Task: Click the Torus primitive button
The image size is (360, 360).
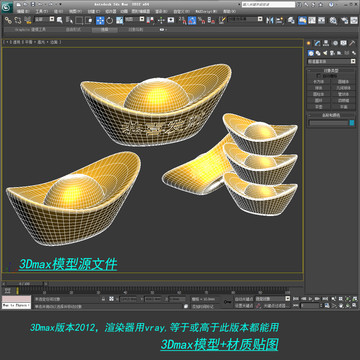Action: tap(319, 100)
